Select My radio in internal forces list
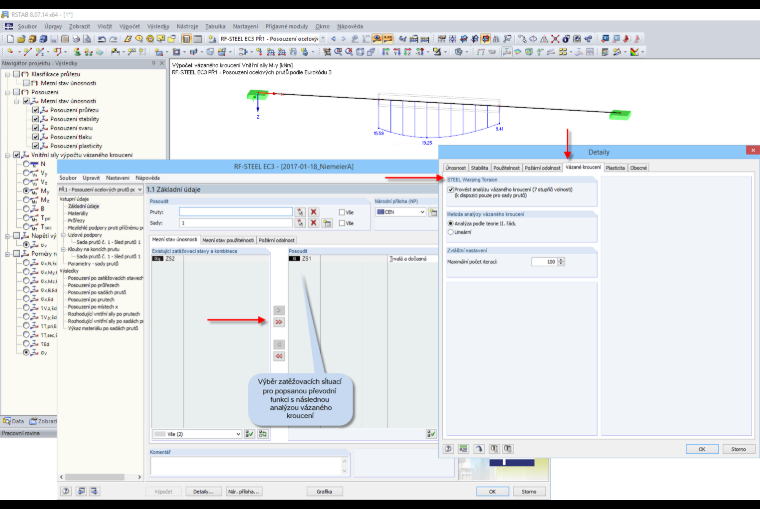Screen dimensions: 760x509 [x=26, y=191]
